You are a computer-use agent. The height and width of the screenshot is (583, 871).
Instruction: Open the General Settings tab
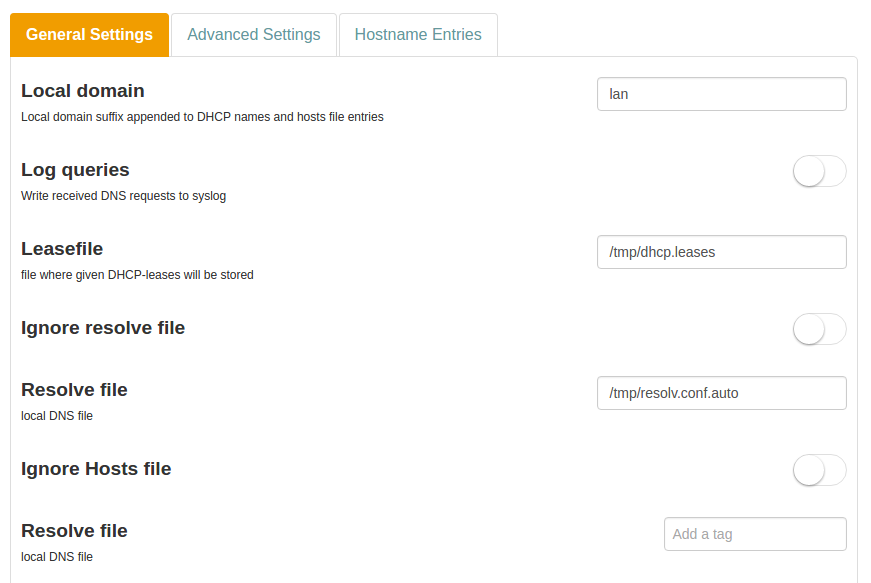(89, 35)
